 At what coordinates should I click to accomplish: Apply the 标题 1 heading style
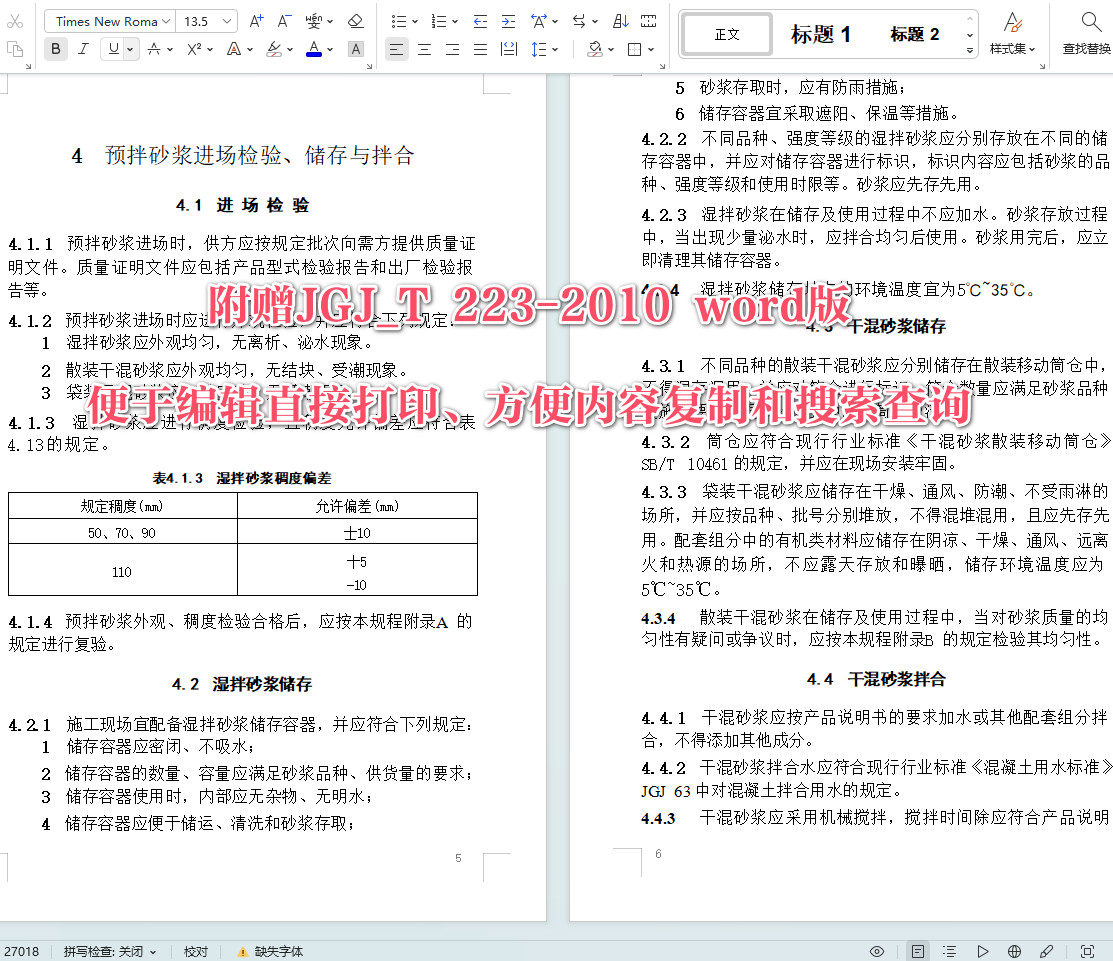coord(820,34)
